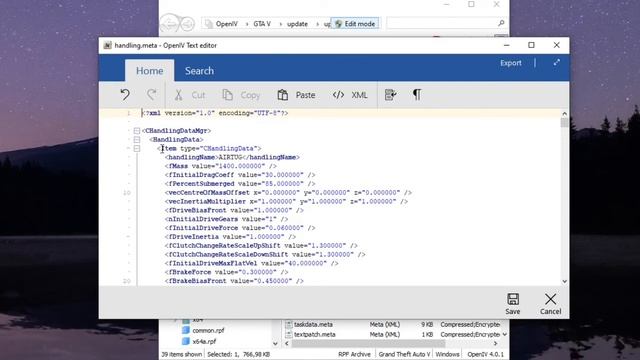This screenshot has width=640, height=360.
Task: Click the forward navigation arrow in OpenIV
Action: tap(187, 24)
